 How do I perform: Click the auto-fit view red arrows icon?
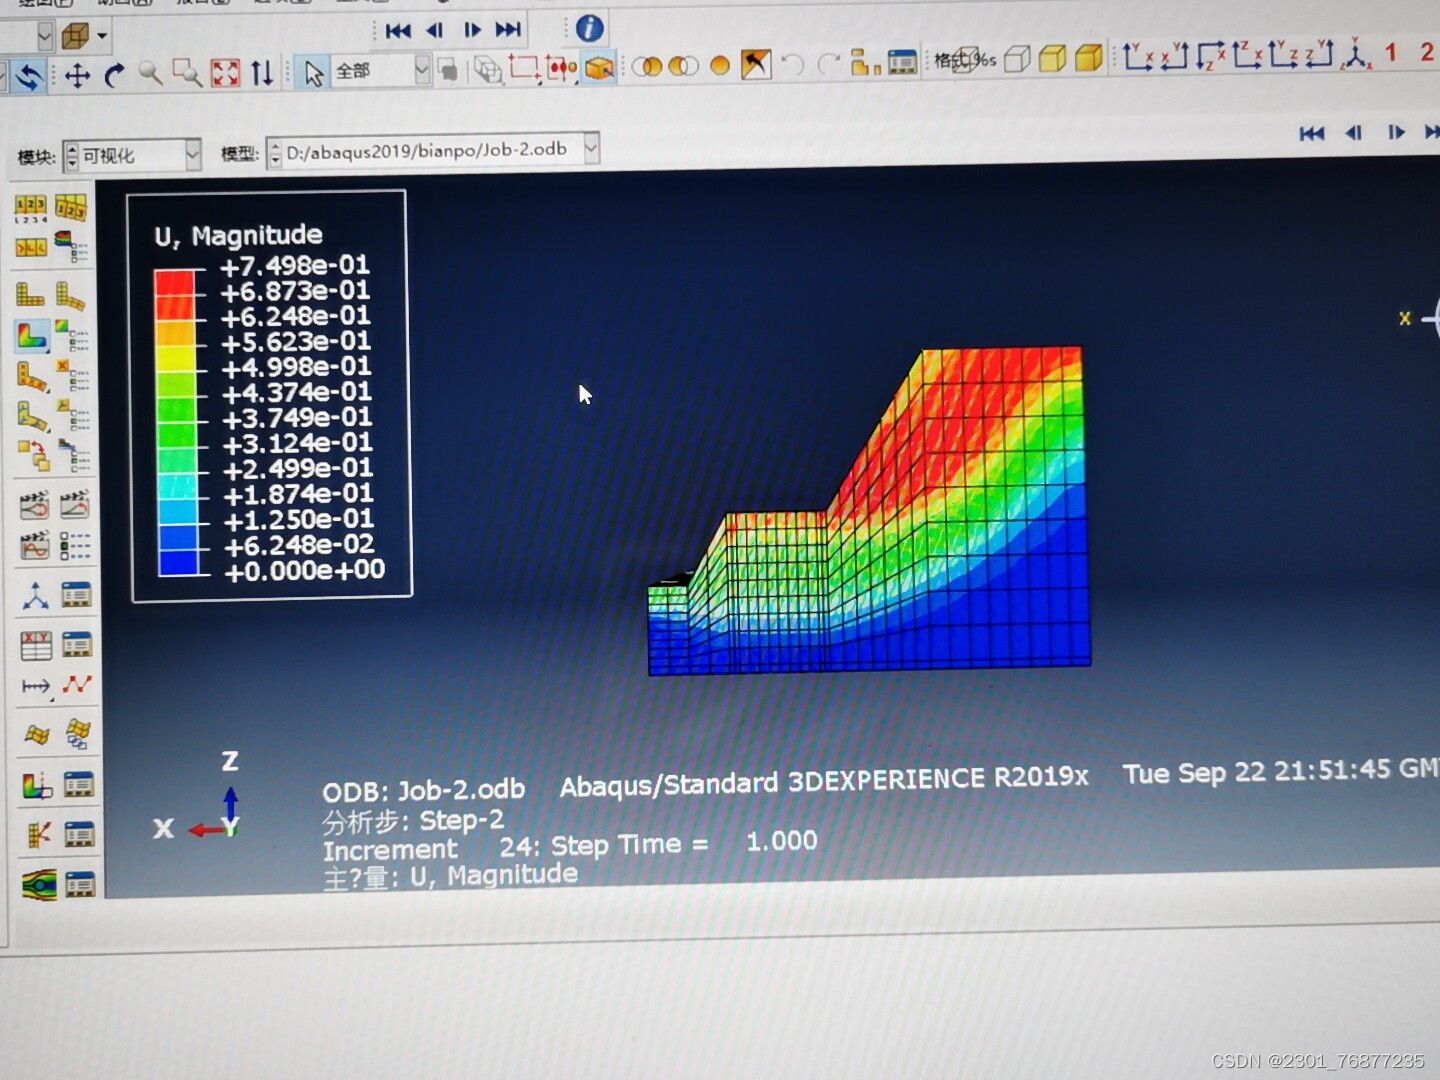coord(225,72)
